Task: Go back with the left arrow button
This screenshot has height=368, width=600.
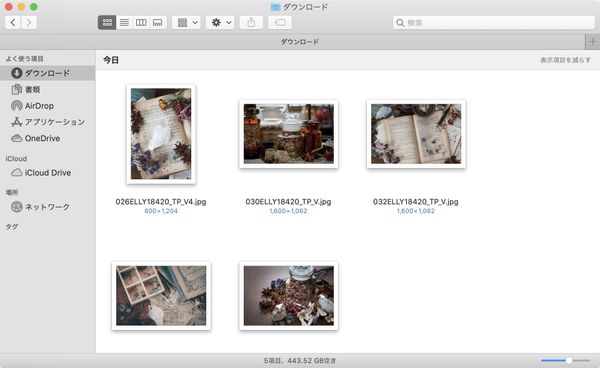Action: pyautogui.click(x=13, y=23)
